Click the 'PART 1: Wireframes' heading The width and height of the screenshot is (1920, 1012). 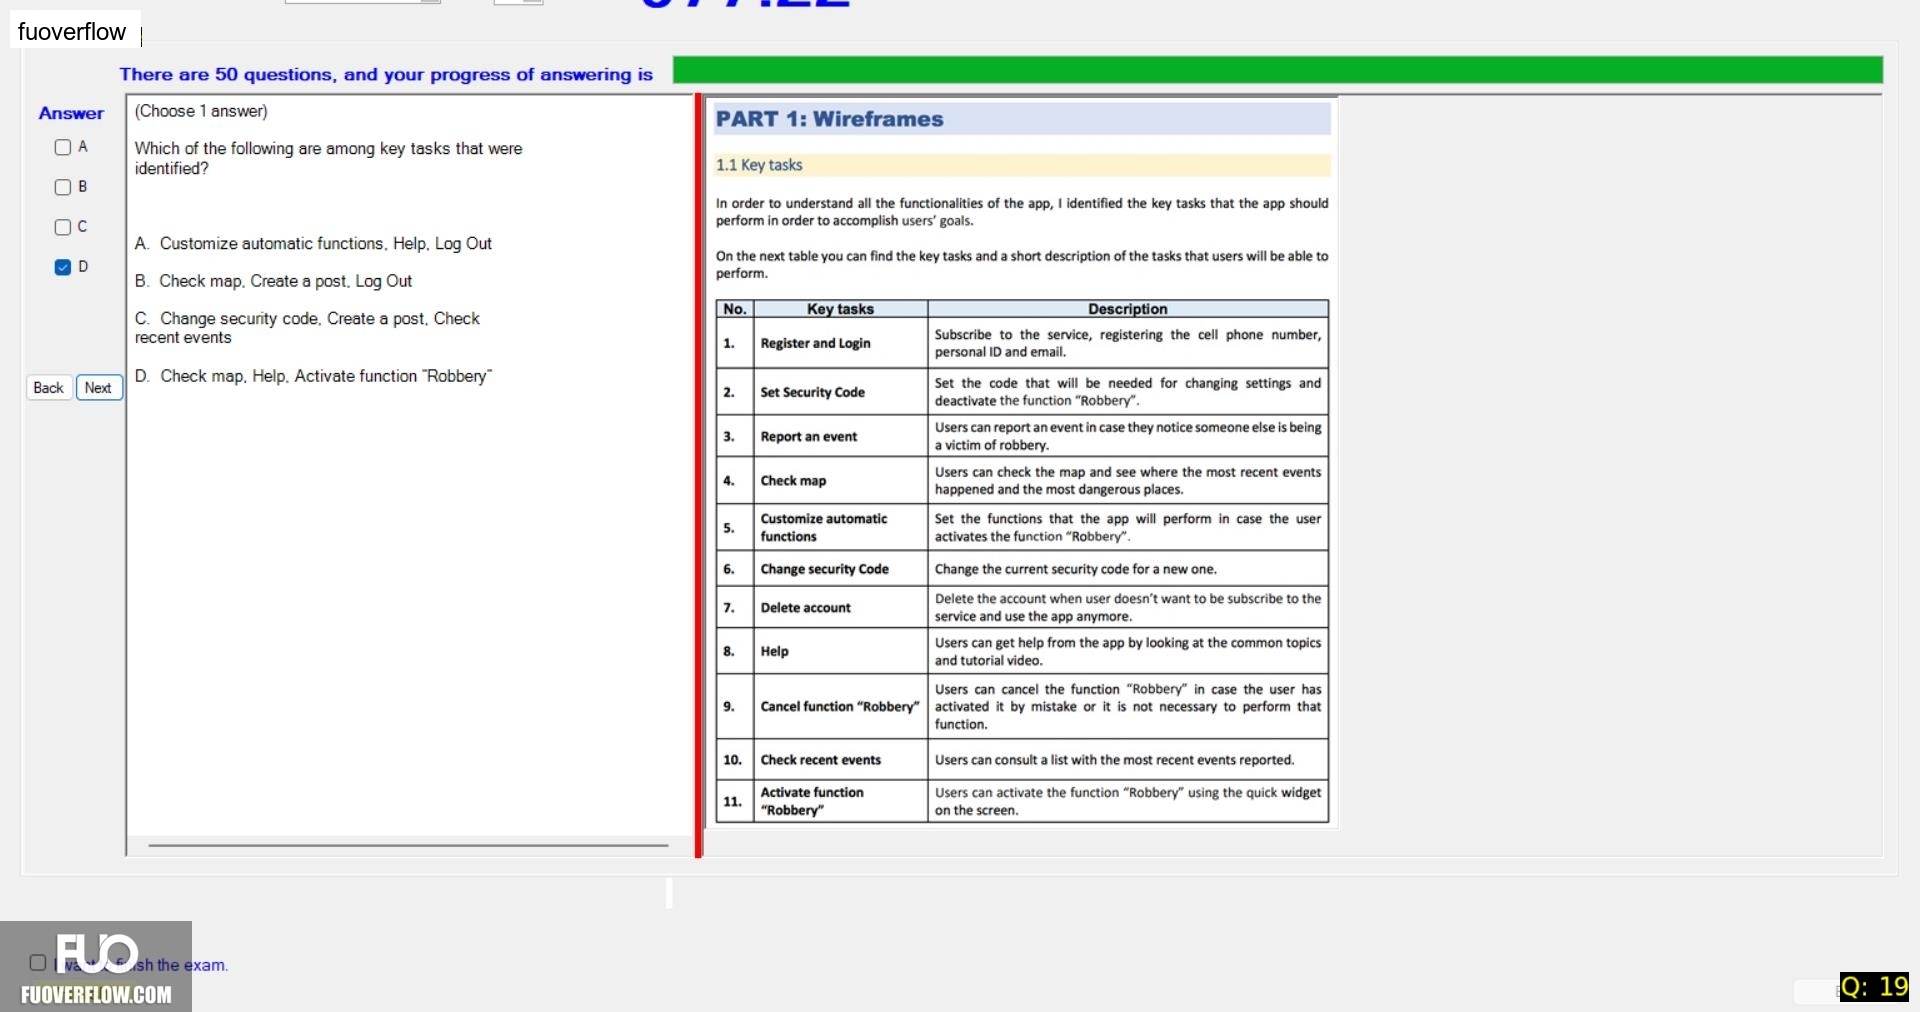(829, 119)
